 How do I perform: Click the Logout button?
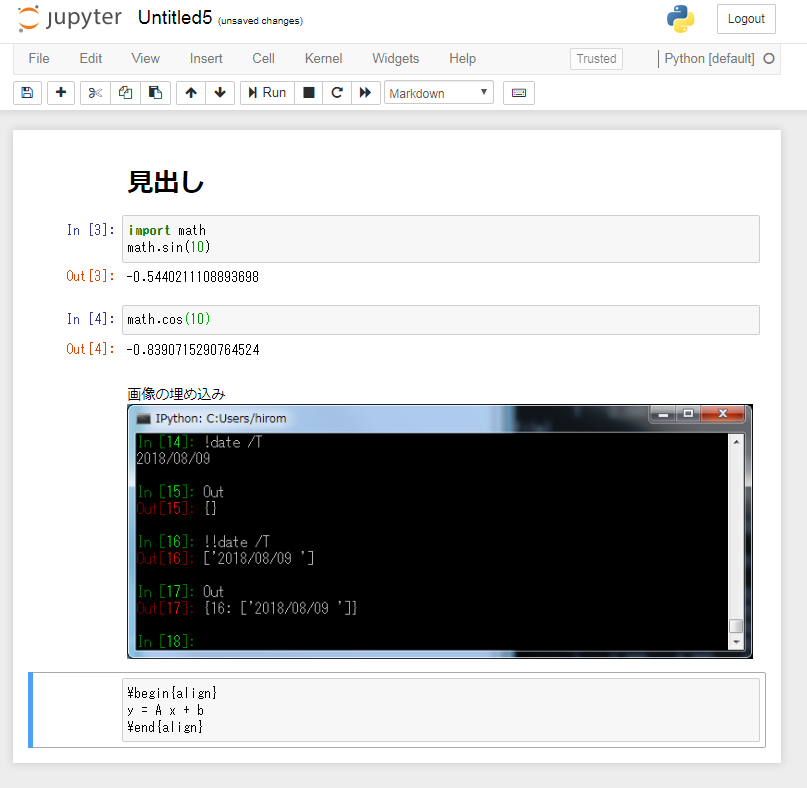click(746, 19)
